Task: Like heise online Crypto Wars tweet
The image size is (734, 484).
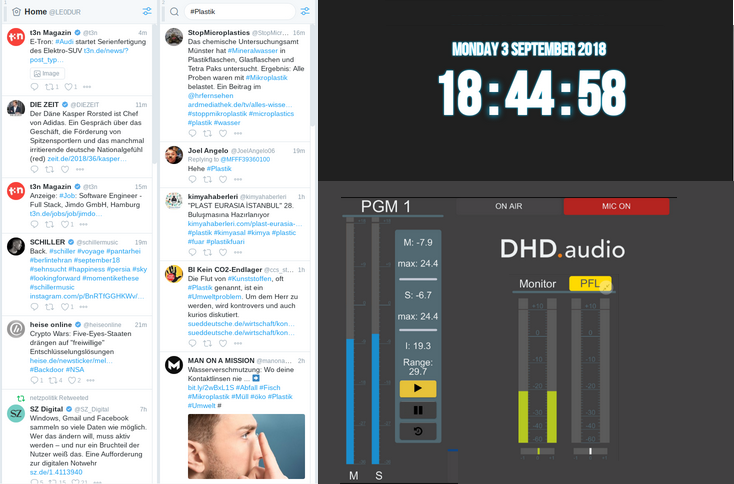Action: pyautogui.click(x=72, y=380)
